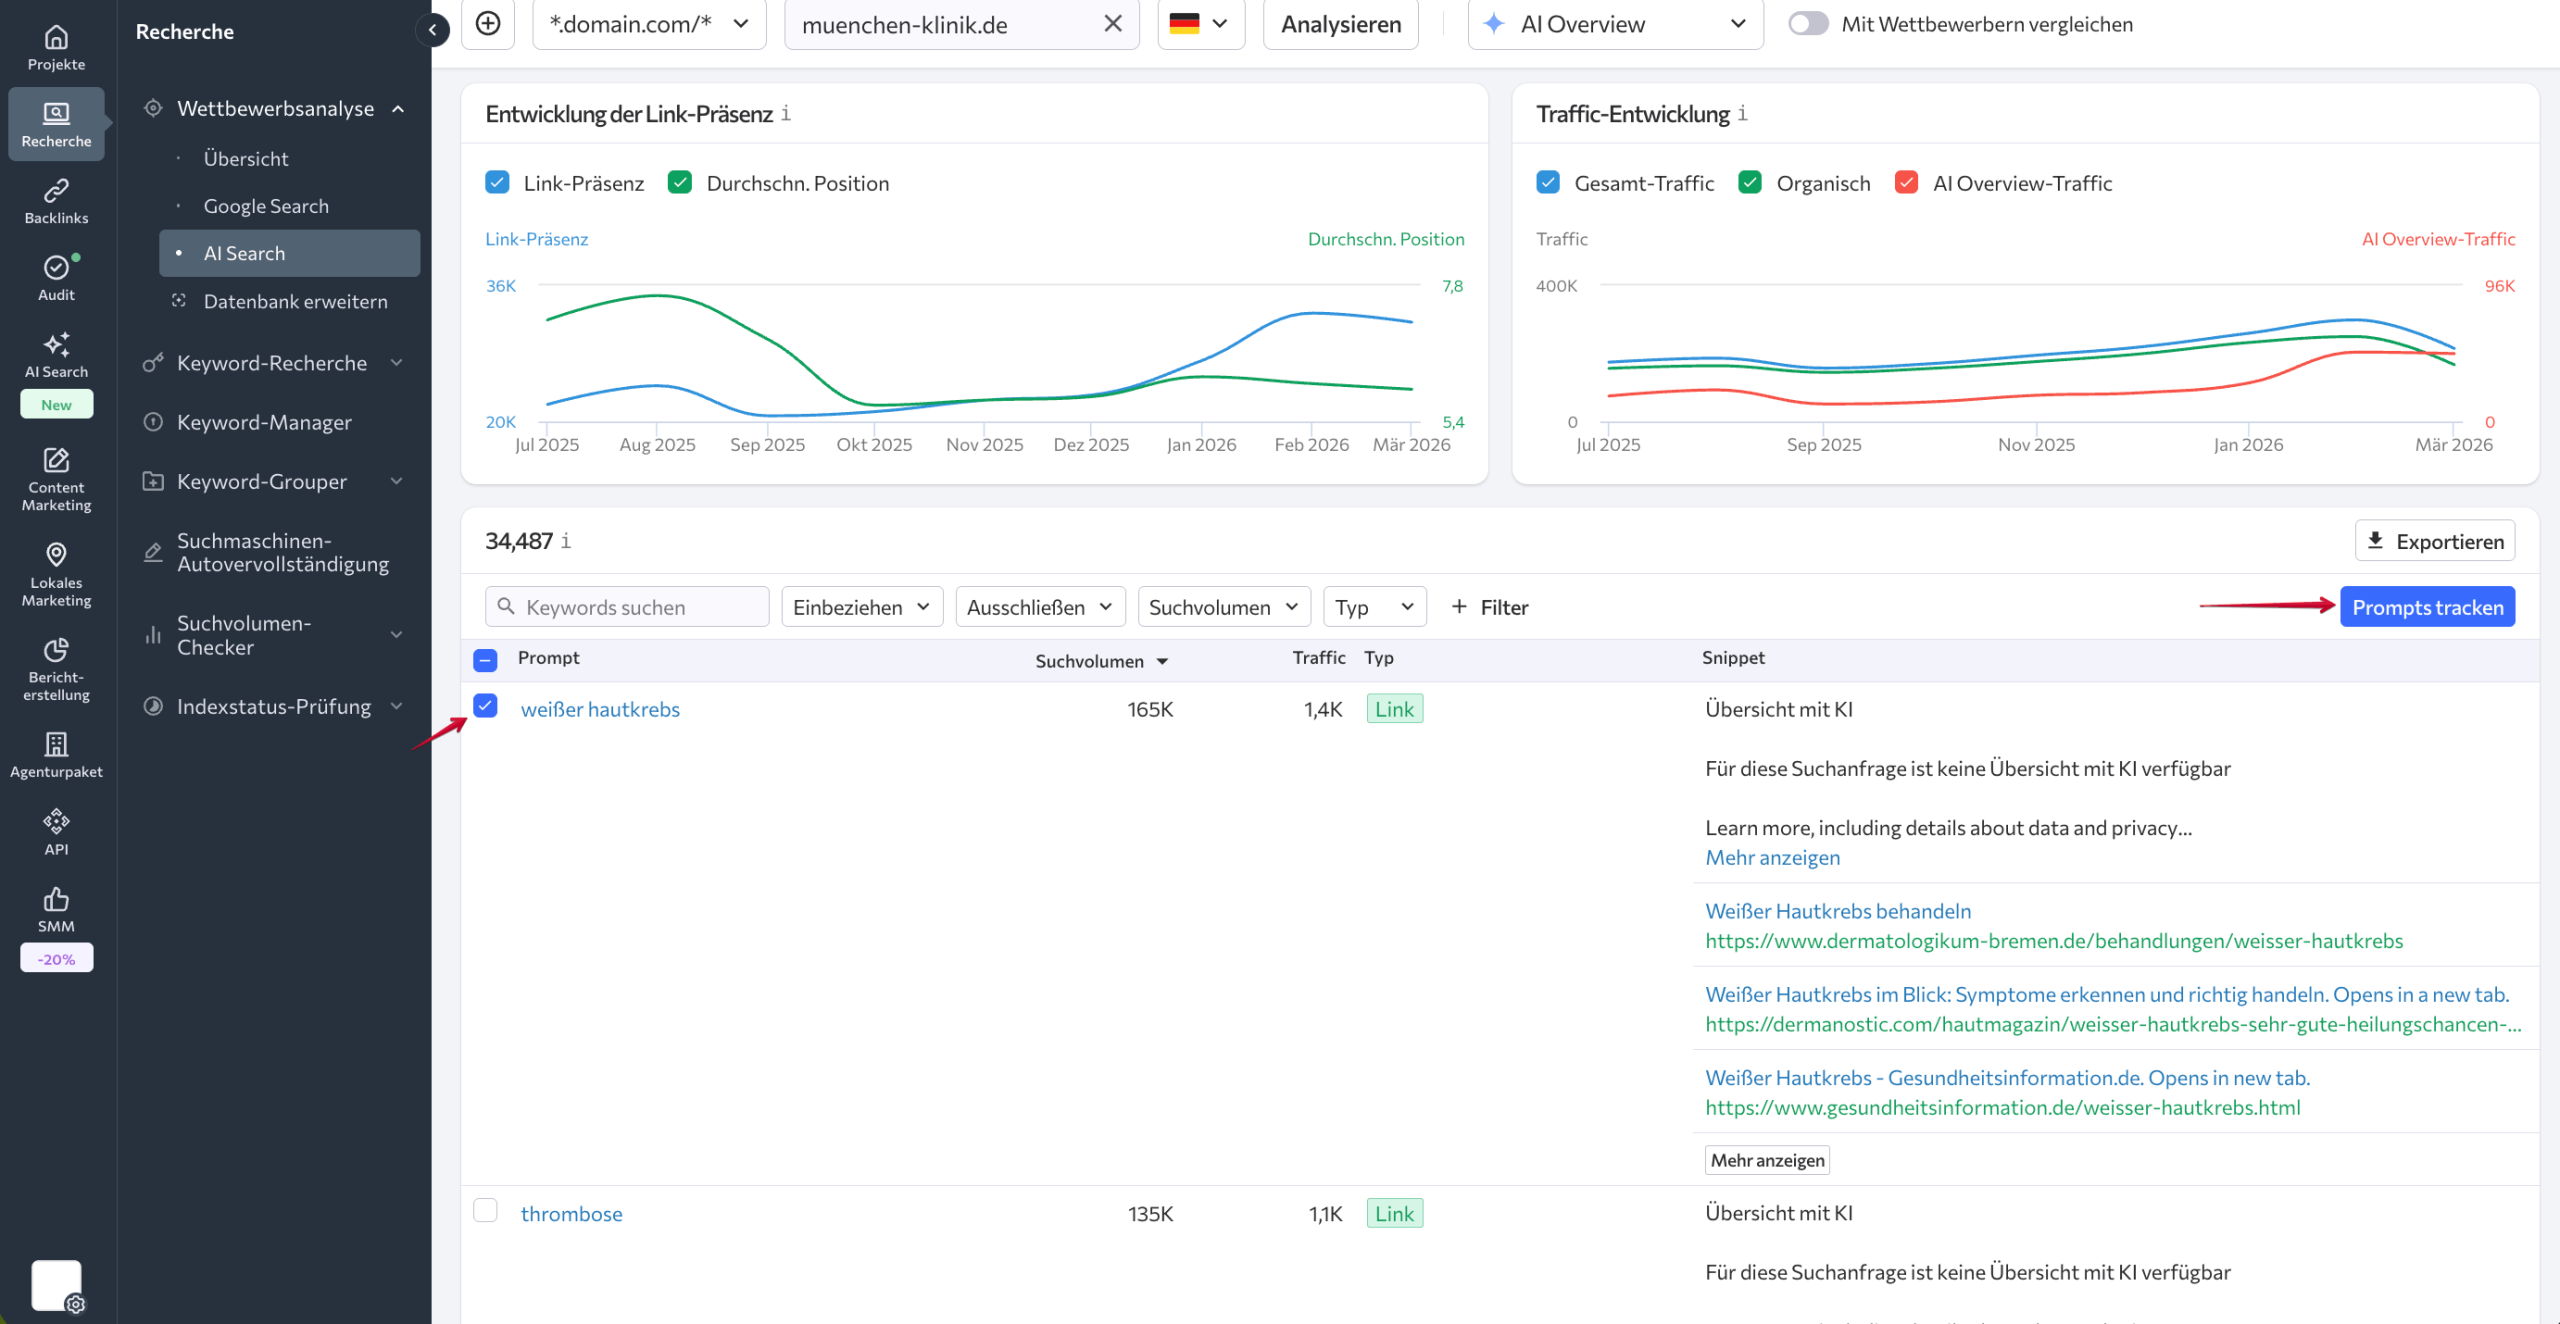Click the plus circle add button
This screenshot has width=2560, height=1324.
(488, 24)
